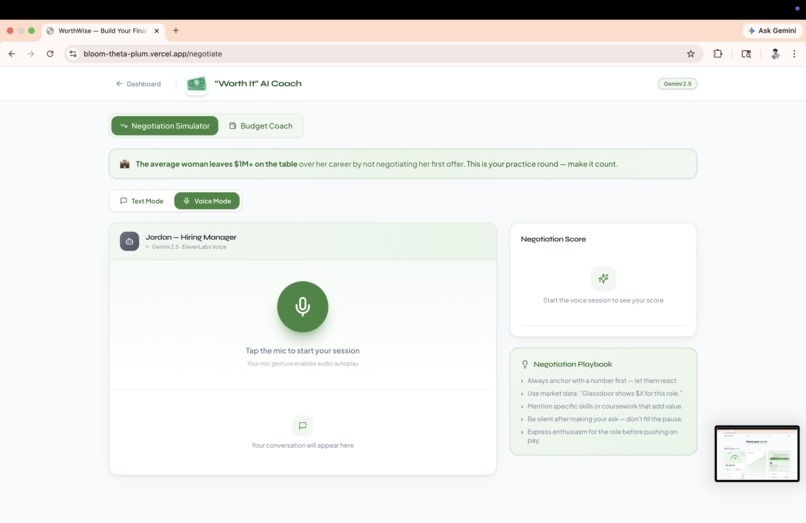Click the browser back arrow
This screenshot has width=806, height=523.
point(12,53)
